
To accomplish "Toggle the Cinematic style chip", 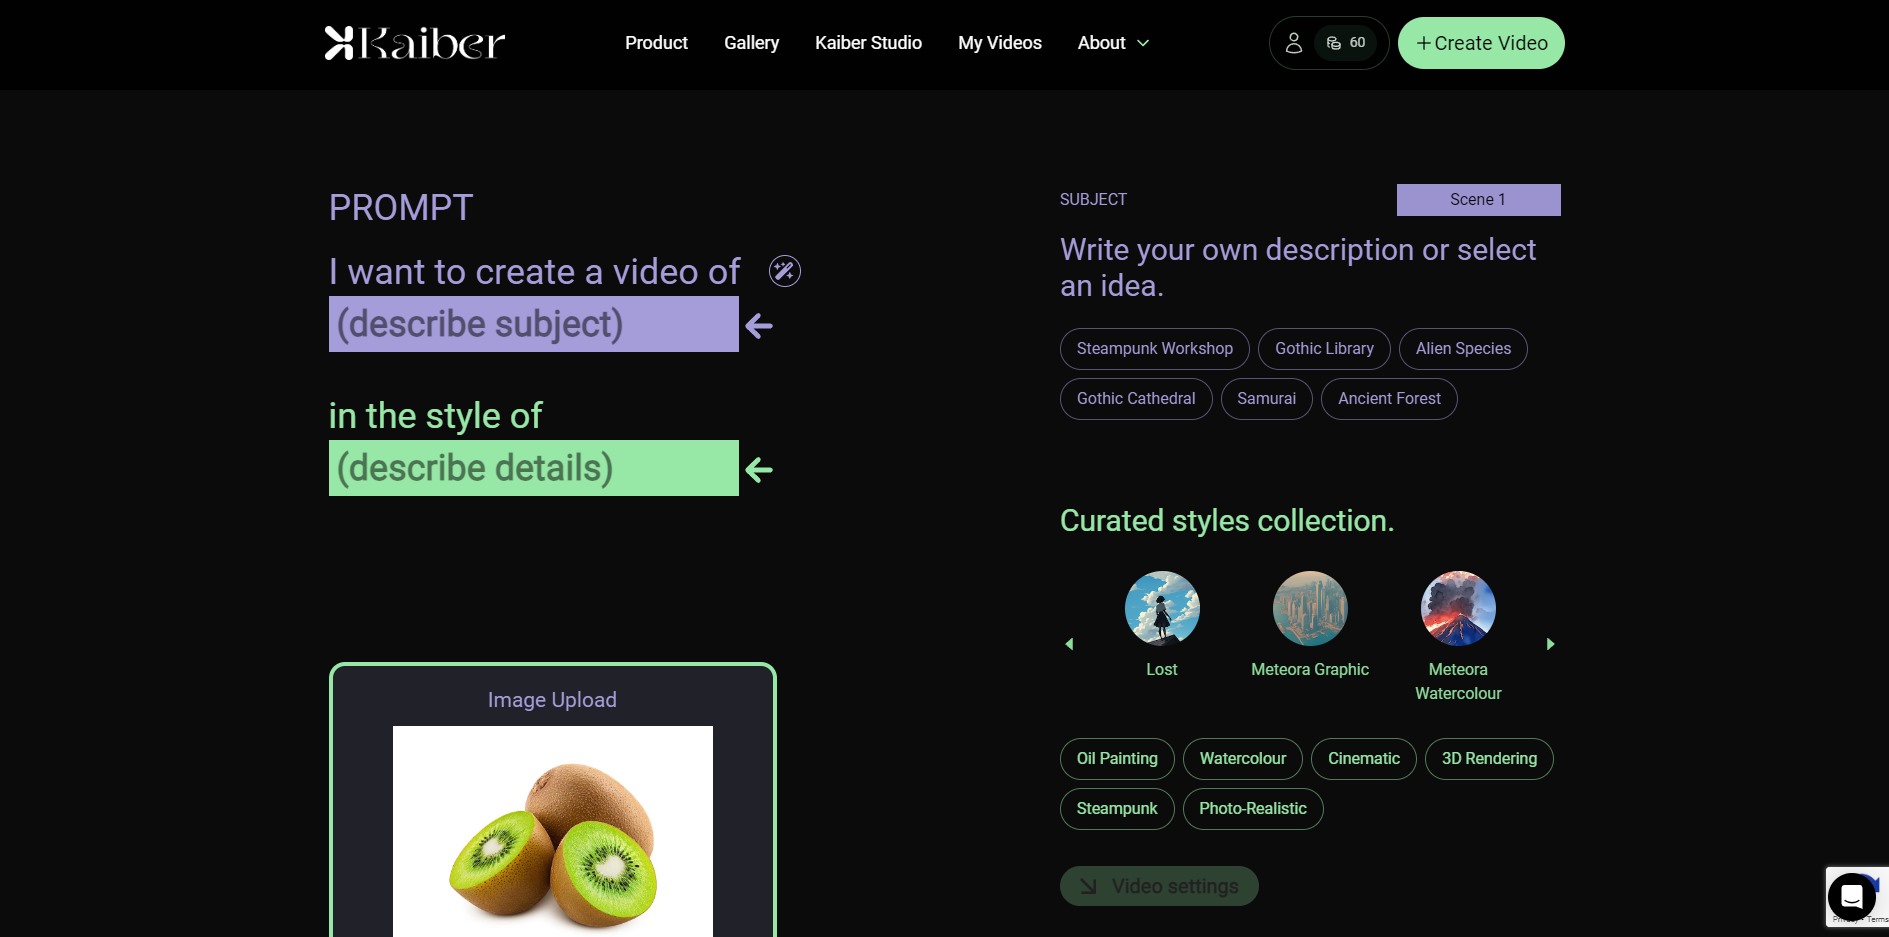I will (x=1363, y=759).
